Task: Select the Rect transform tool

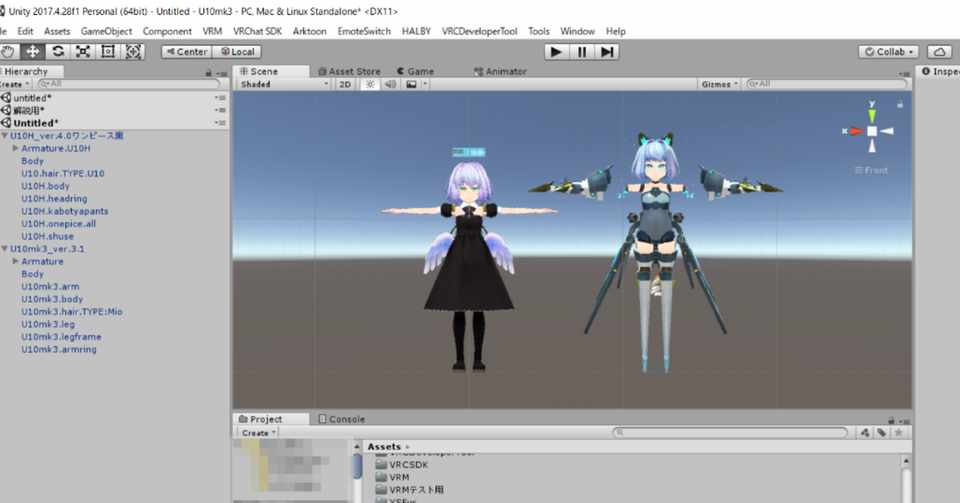Action: [108, 52]
